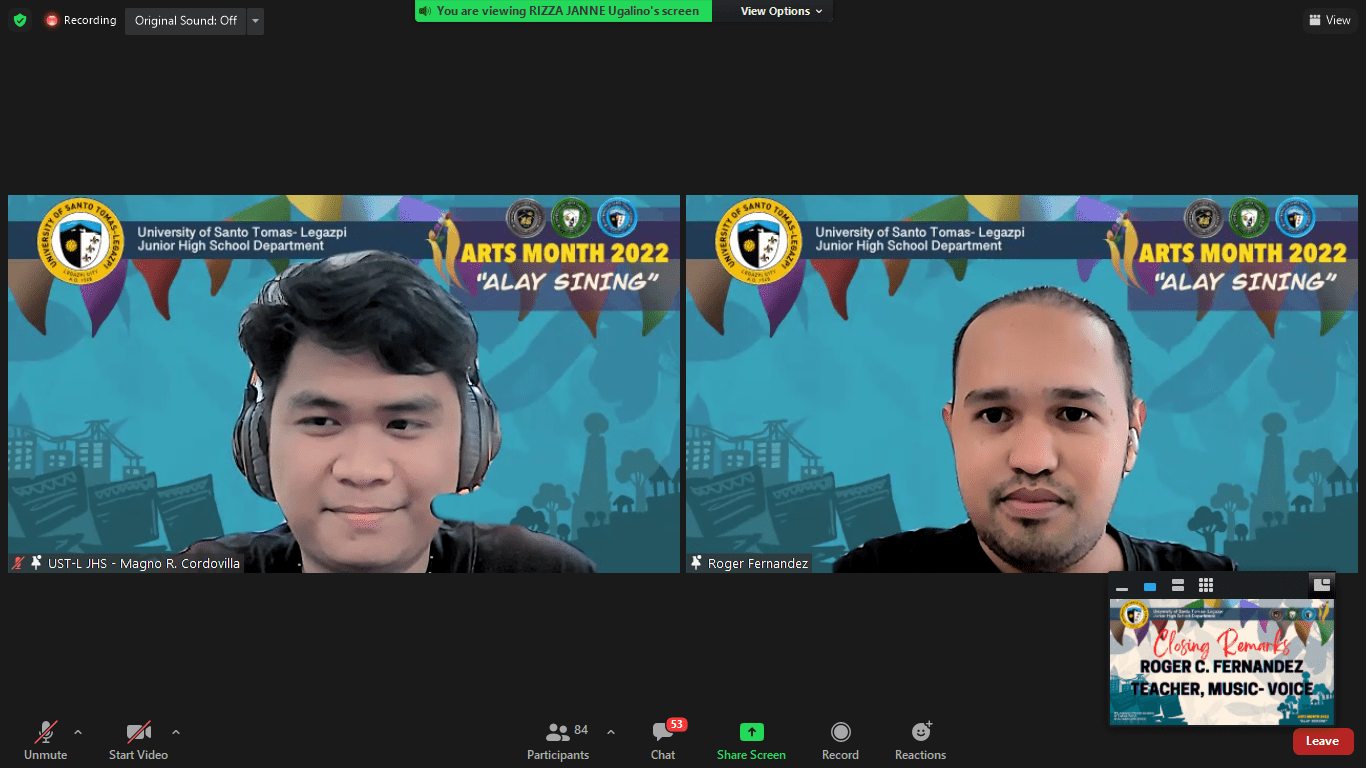Toggle the Record button
Image resolution: width=1366 pixels, height=768 pixels.
840,733
